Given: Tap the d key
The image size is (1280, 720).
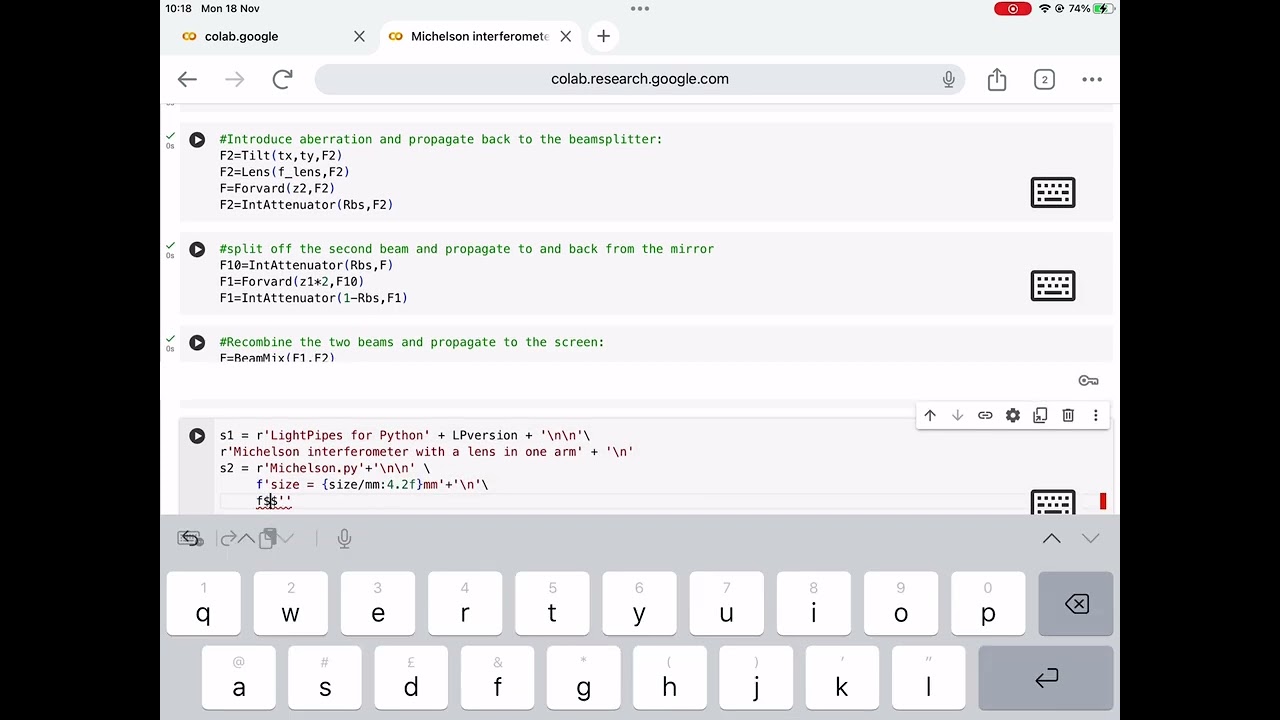Looking at the screenshot, I should pyautogui.click(x=411, y=679).
